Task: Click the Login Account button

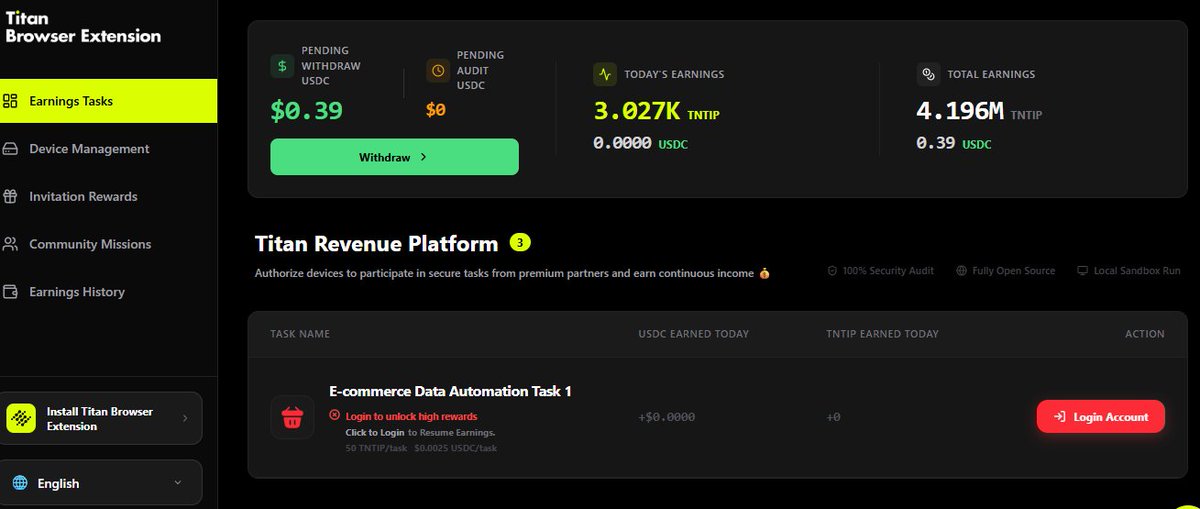Action: pyautogui.click(x=1100, y=417)
